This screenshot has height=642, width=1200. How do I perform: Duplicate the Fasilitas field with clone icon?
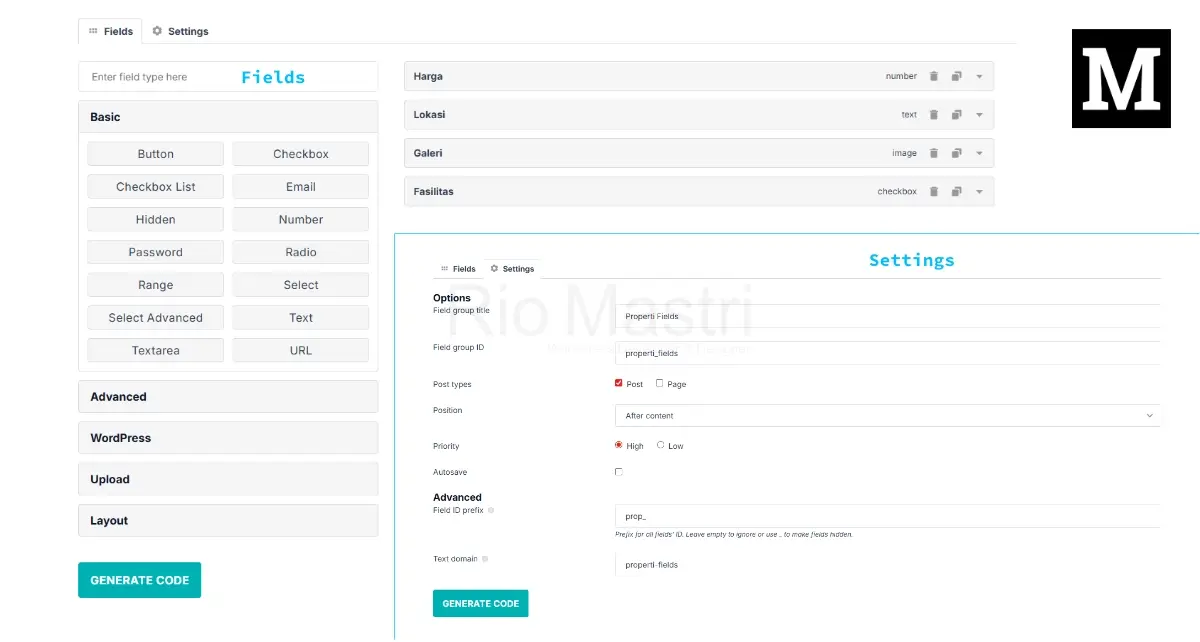tap(956, 191)
